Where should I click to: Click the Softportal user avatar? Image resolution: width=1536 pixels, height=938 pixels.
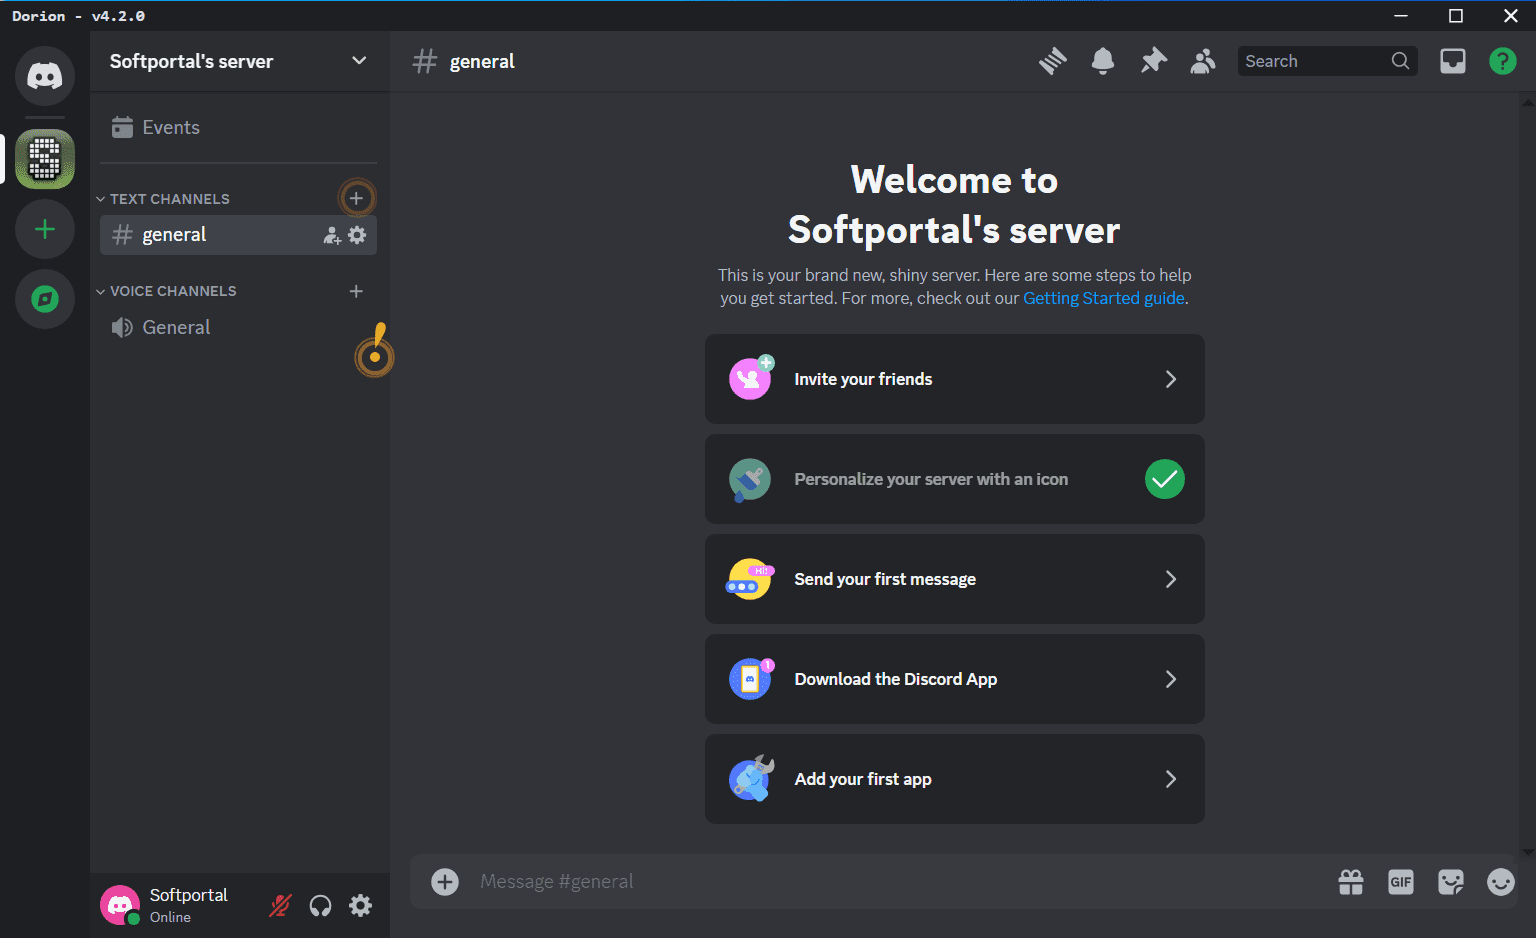(x=120, y=905)
